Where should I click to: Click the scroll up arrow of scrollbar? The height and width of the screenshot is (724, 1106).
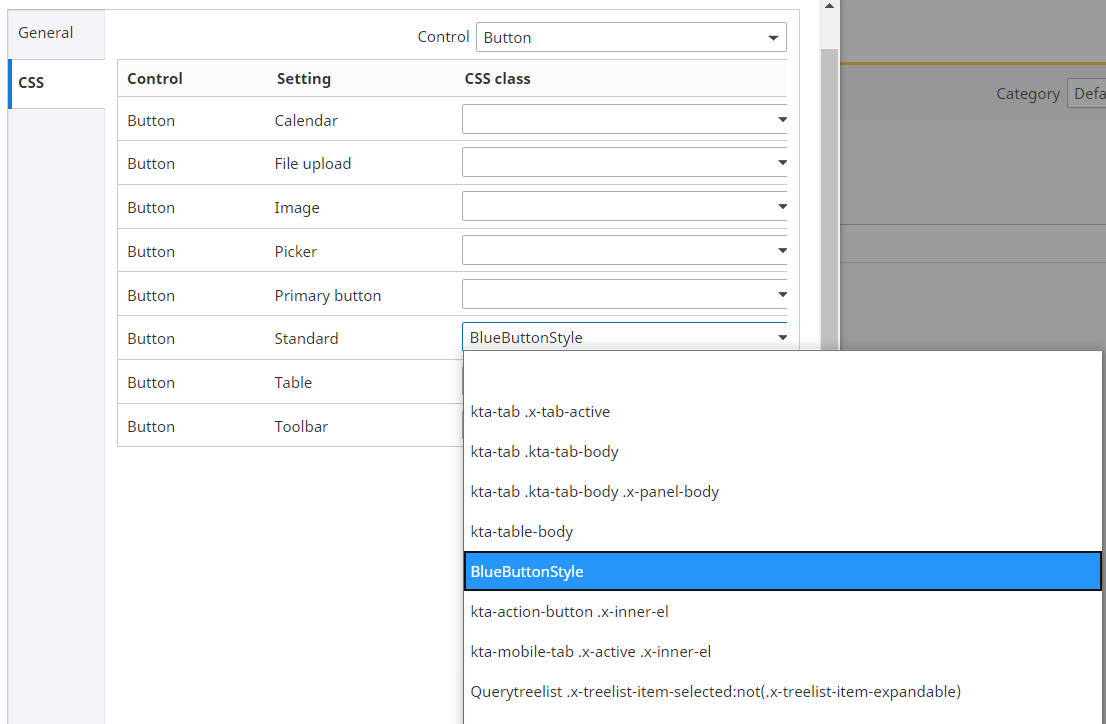829,7
